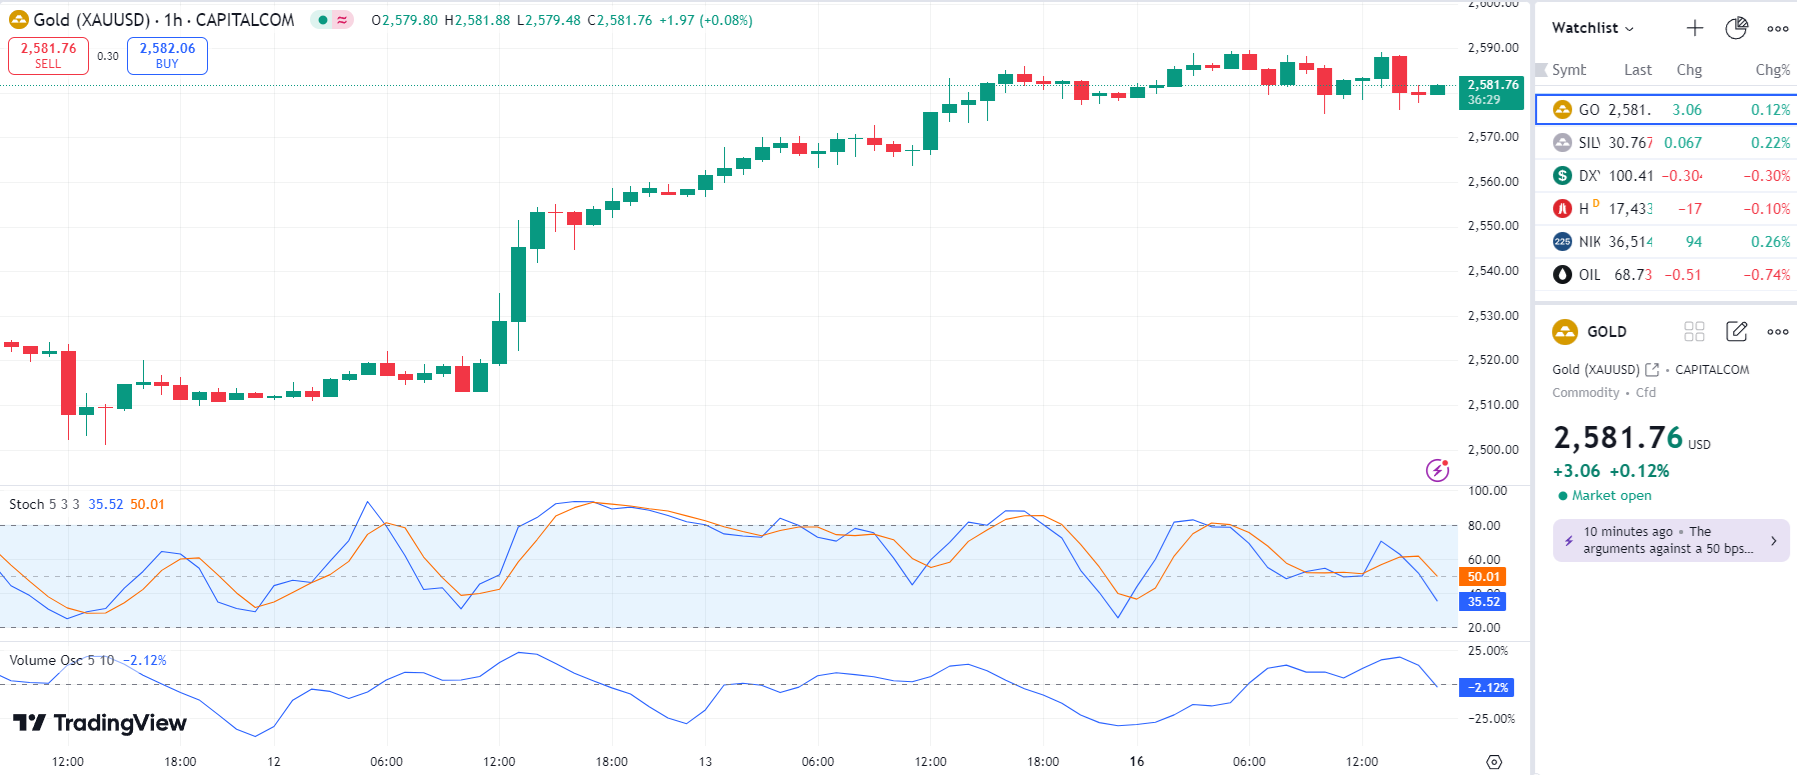
Task: Expand the Watchlist dropdown
Action: tap(1592, 28)
